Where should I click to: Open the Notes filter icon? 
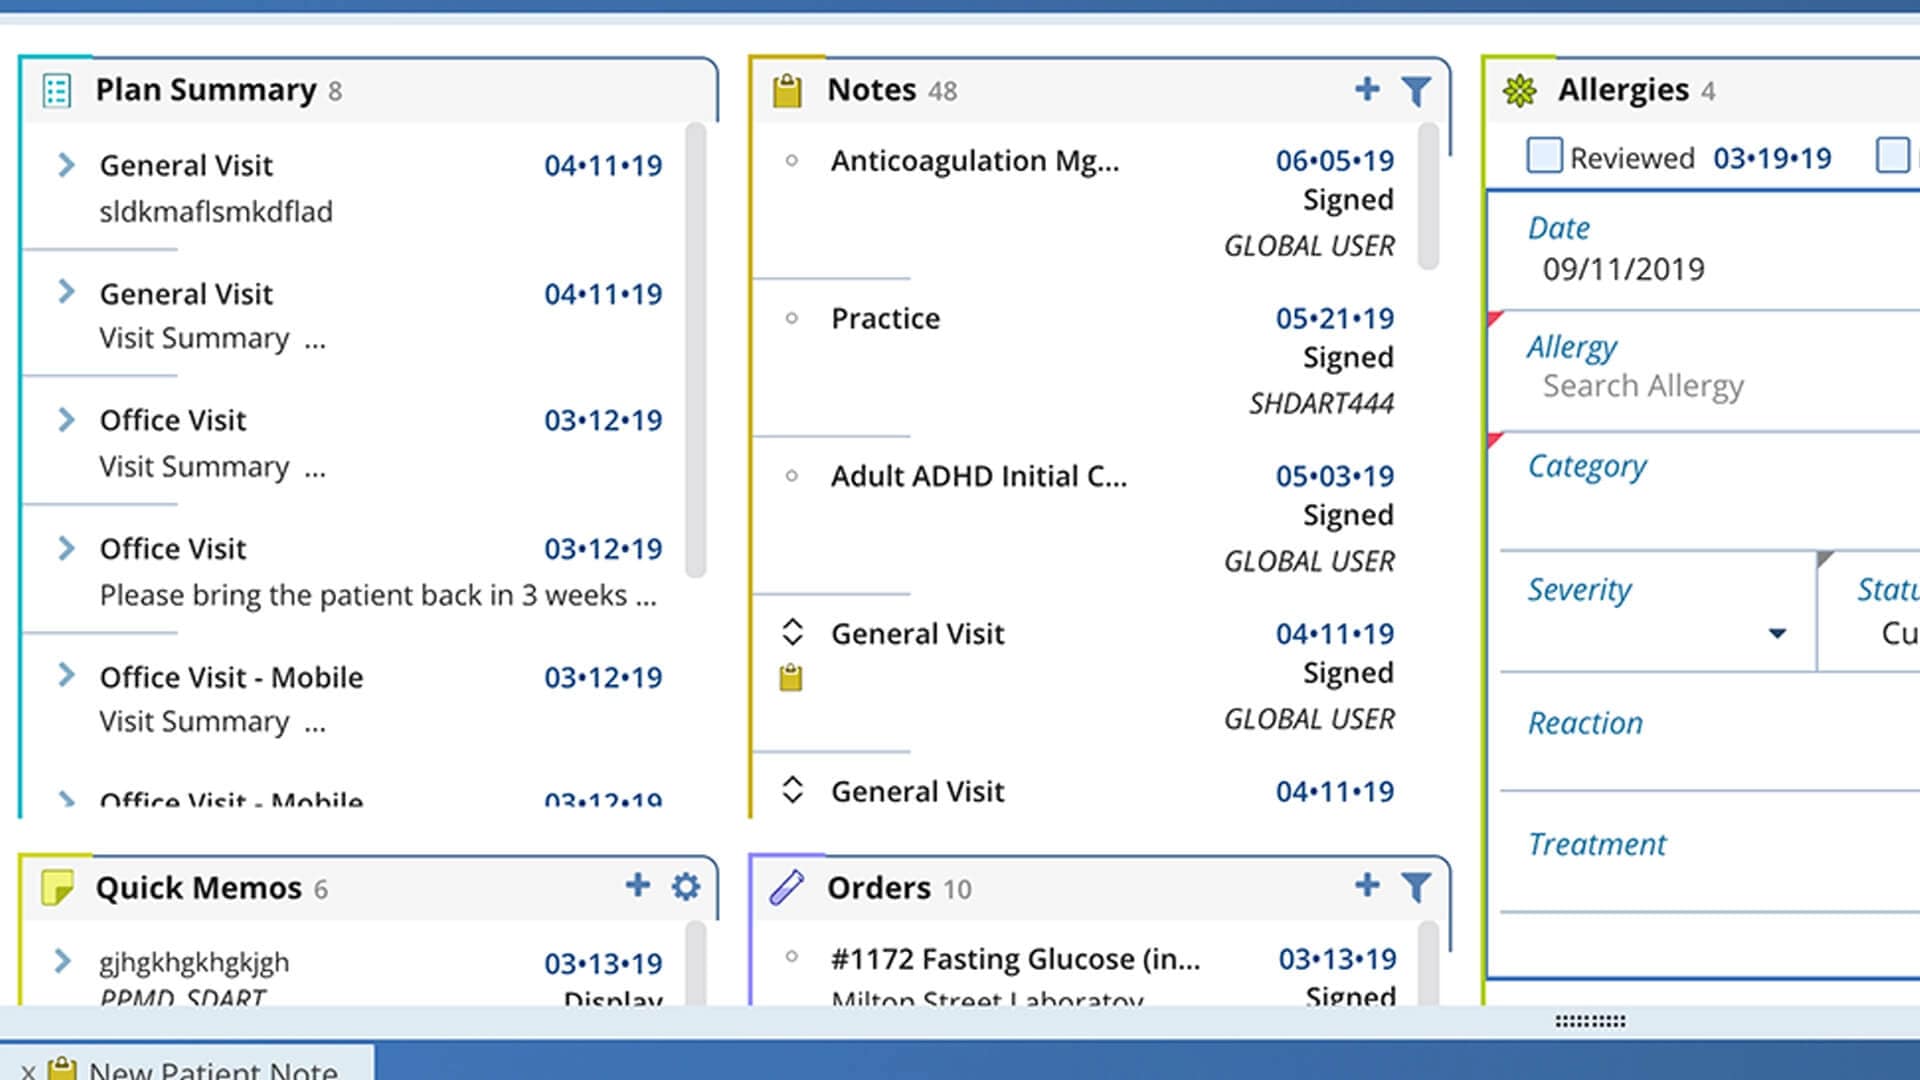(1416, 90)
